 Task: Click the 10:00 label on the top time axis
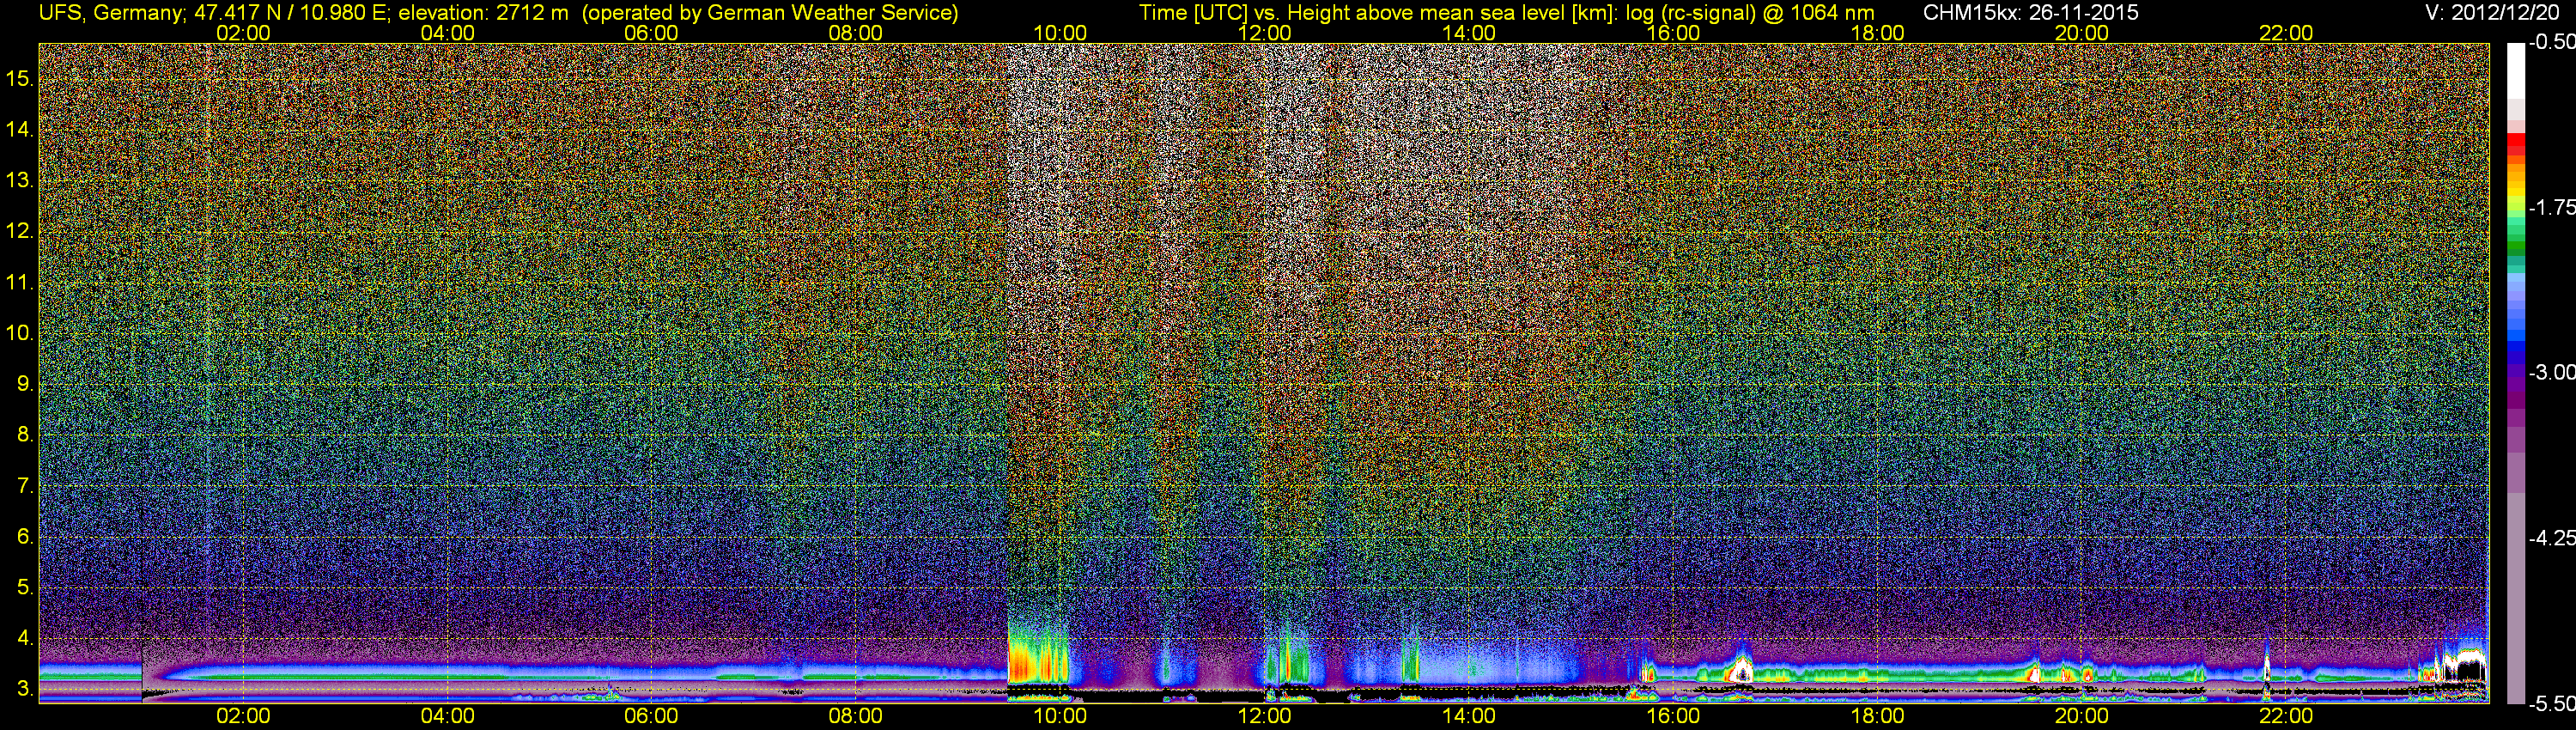click(x=1060, y=33)
